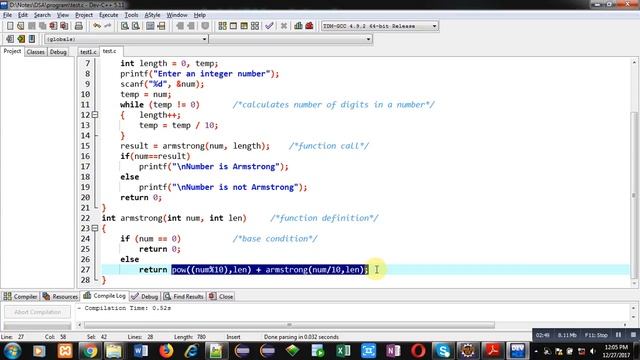
Task: Select the Classes sidebar tab
Action: pyautogui.click(x=36, y=52)
